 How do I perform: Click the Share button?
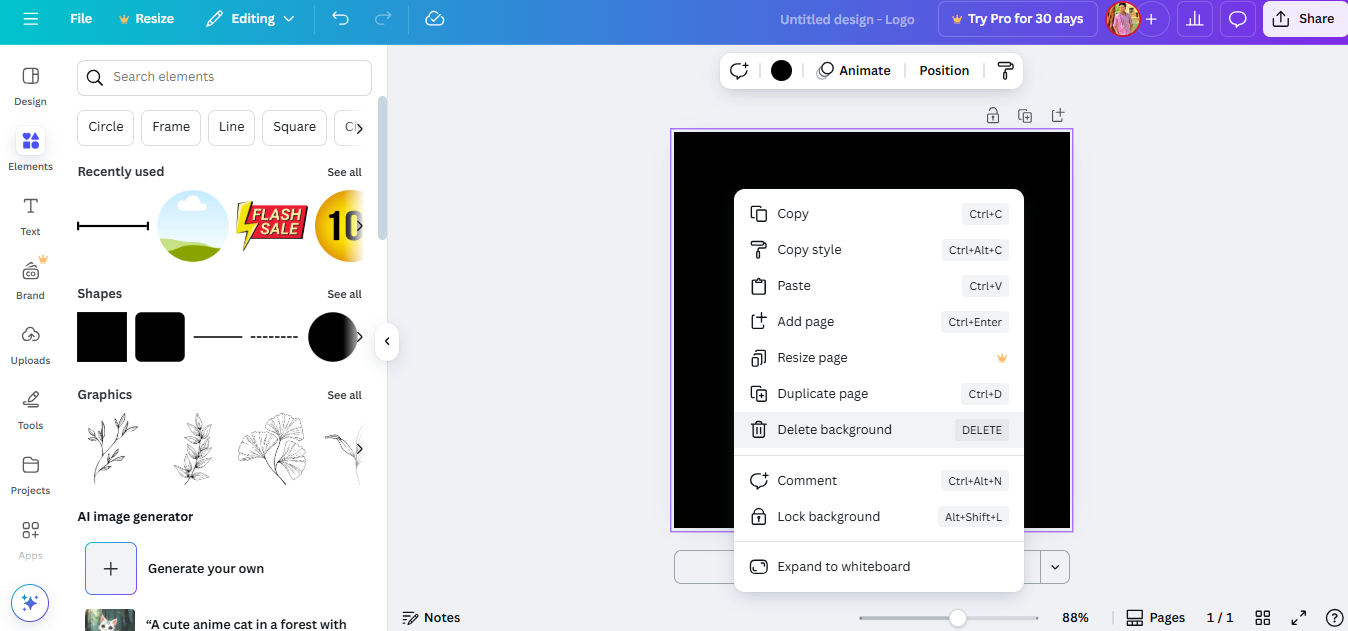[x=1305, y=19]
